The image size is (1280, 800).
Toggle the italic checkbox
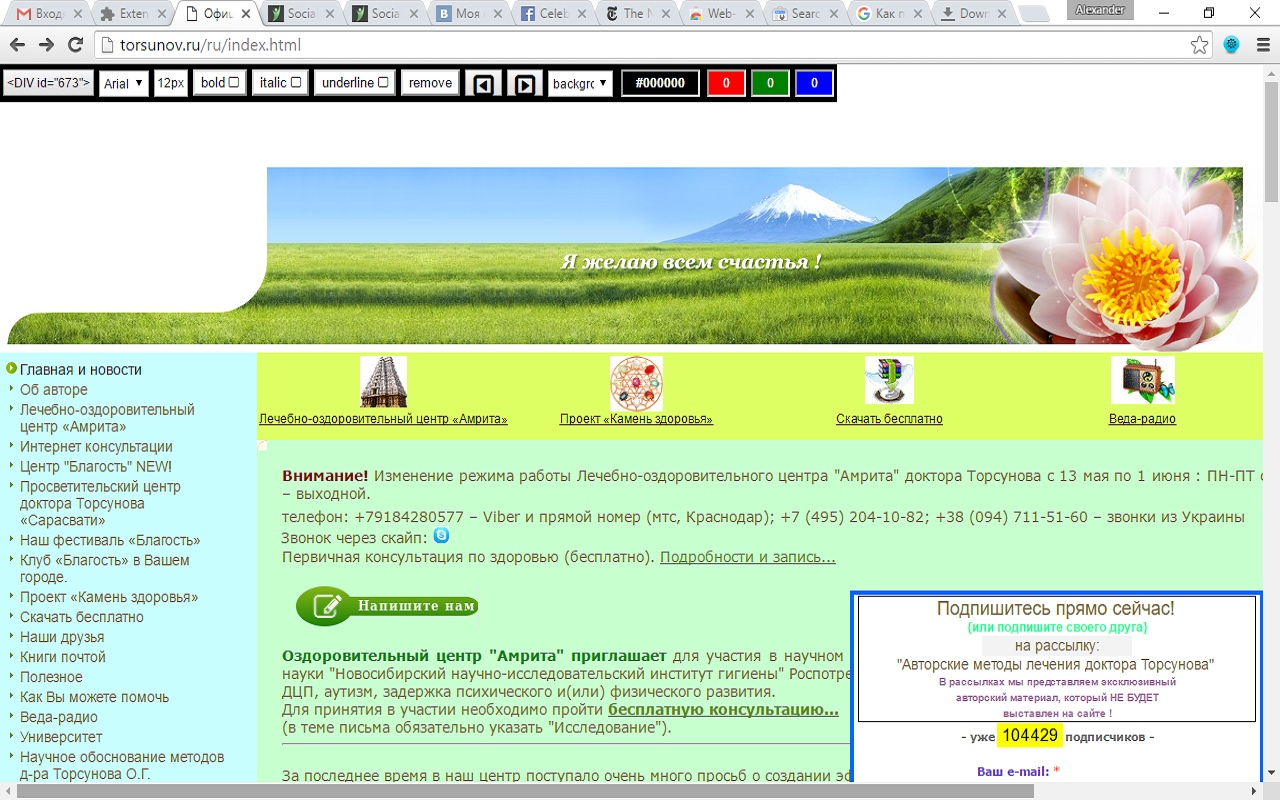tap(296, 83)
